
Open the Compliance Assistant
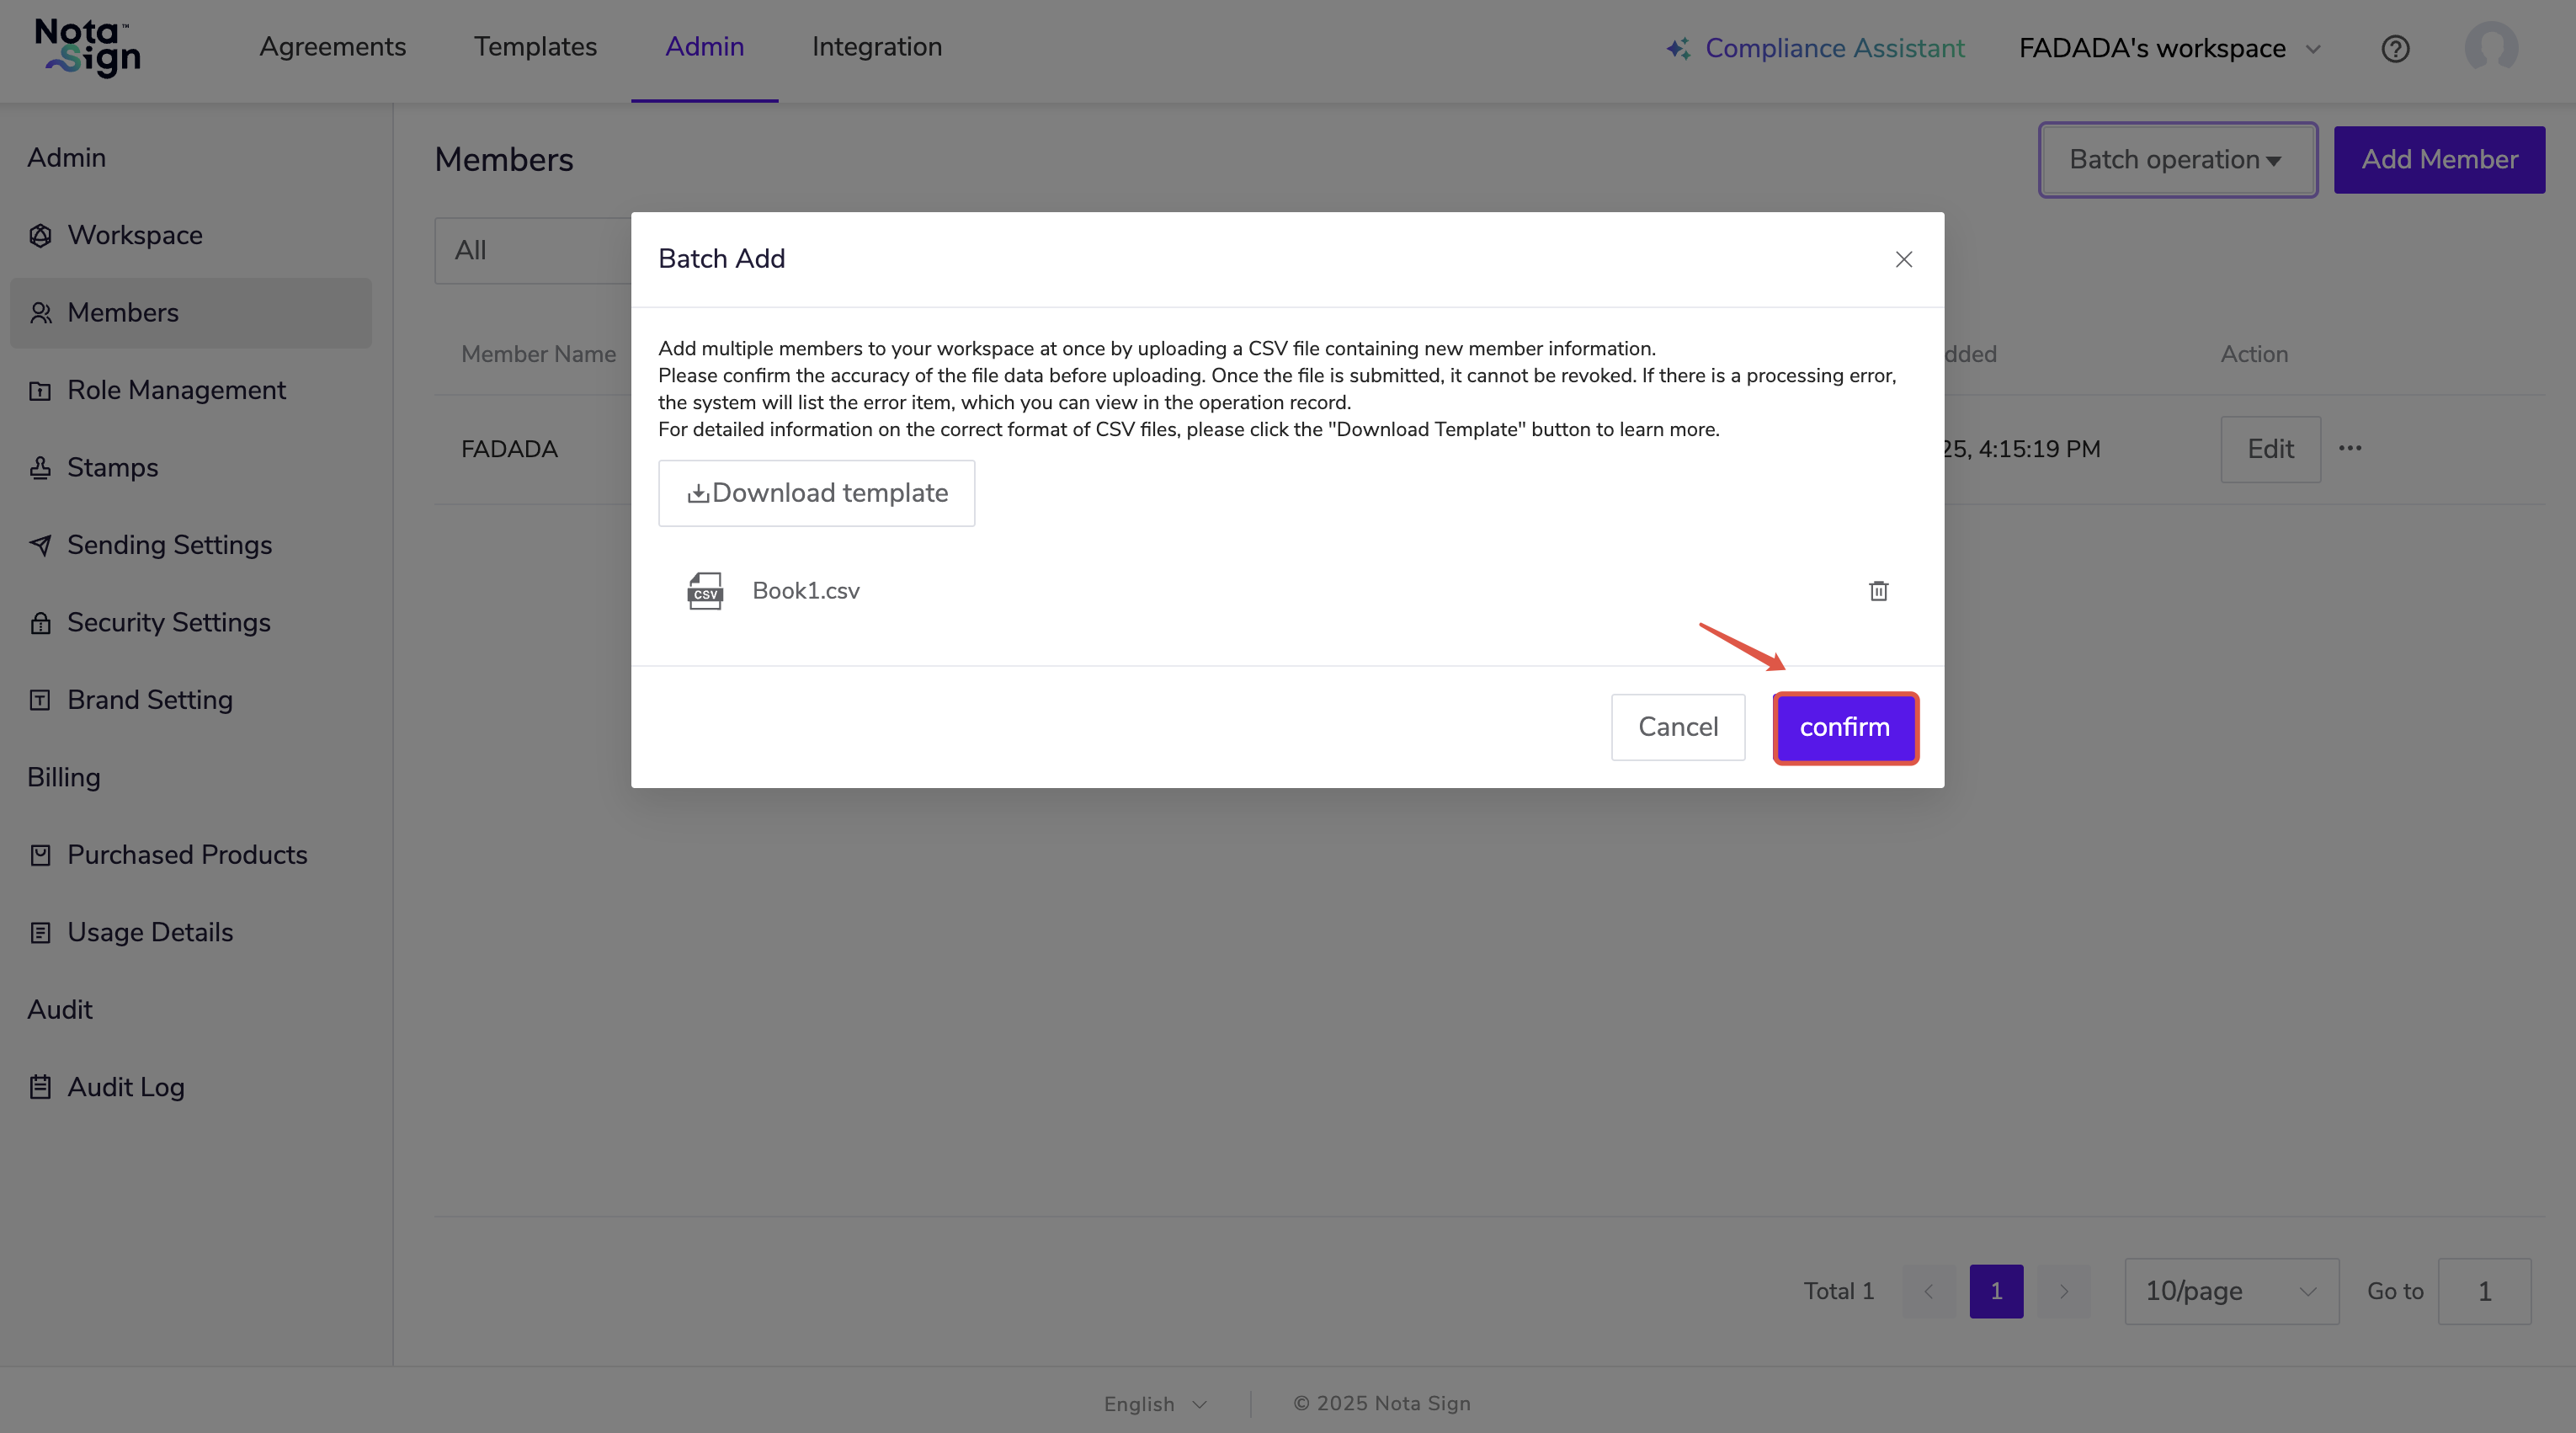point(1815,48)
